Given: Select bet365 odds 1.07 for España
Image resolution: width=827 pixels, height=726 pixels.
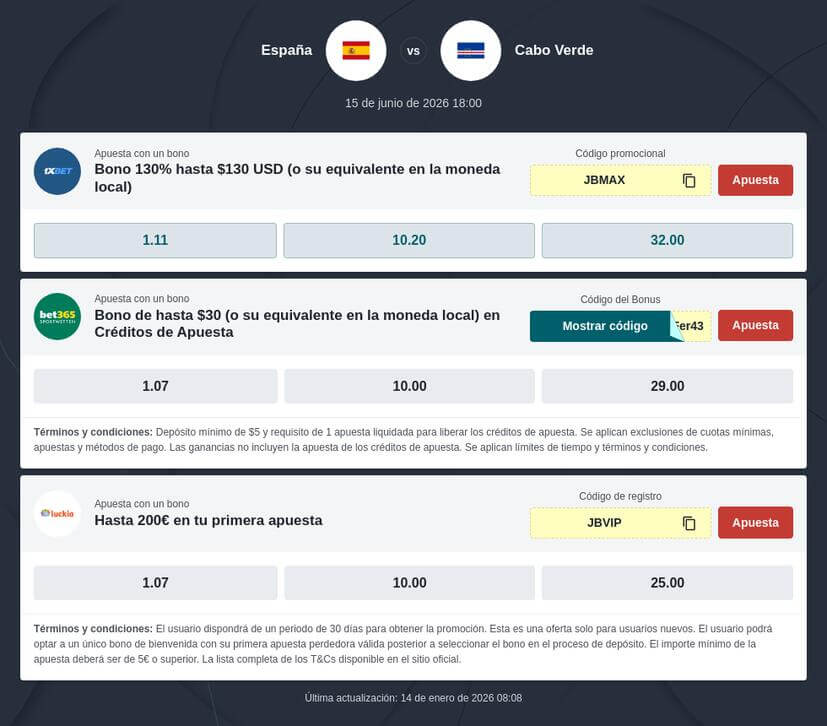Looking at the screenshot, I should click(155, 386).
